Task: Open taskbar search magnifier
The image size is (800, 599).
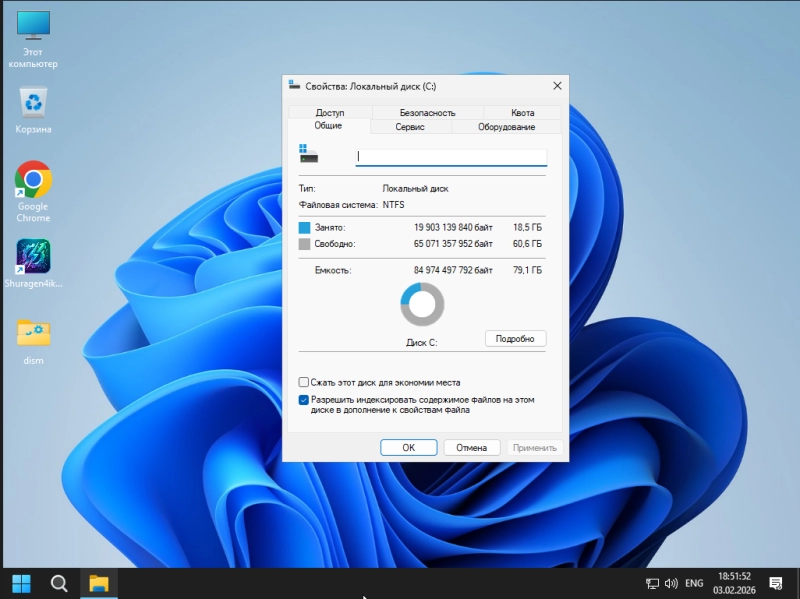Action: tap(59, 583)
